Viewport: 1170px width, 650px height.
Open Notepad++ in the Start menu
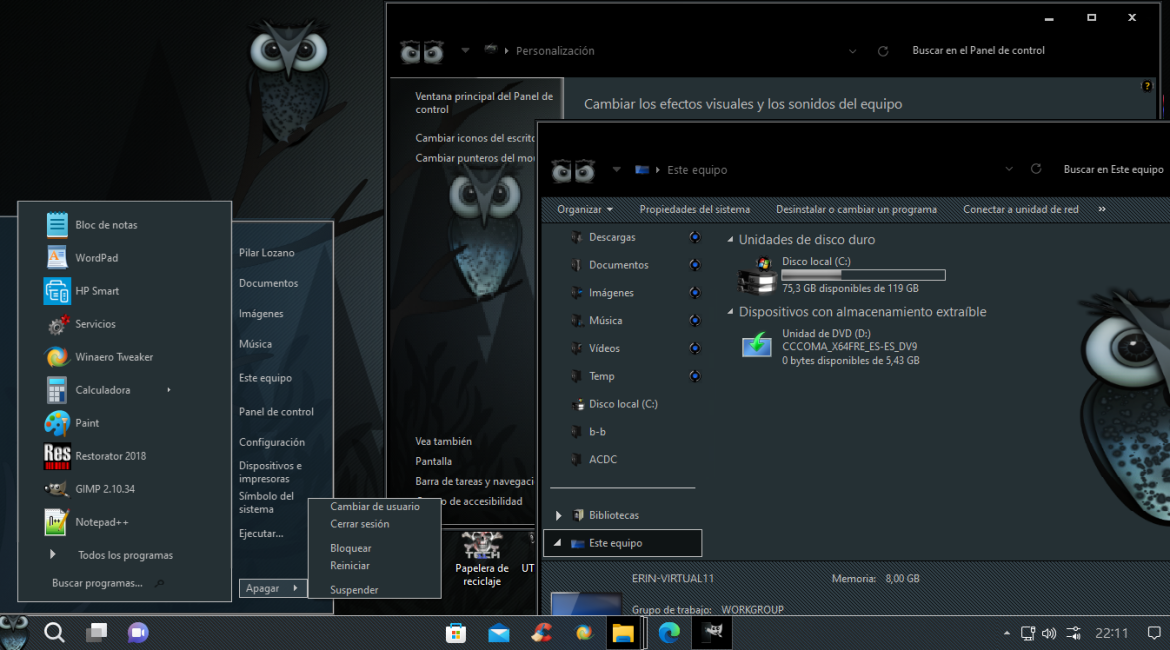point(101,522)
